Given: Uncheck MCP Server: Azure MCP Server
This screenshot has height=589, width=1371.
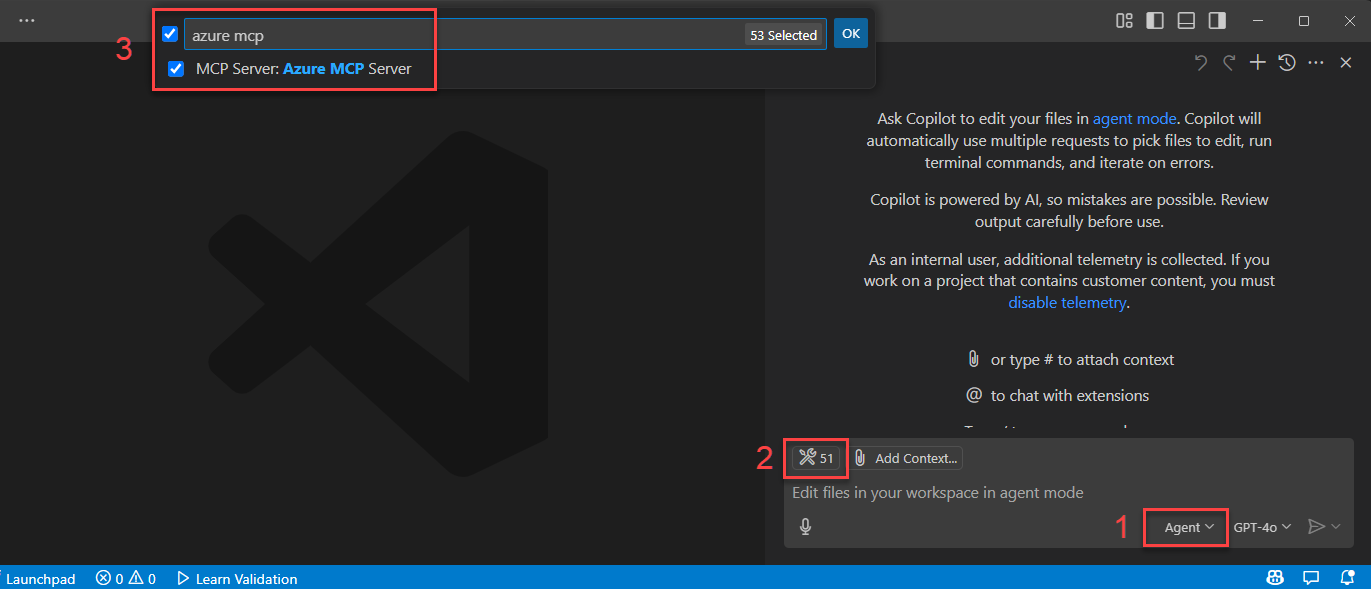Looking at the screenshot, I should pos(177,69).
